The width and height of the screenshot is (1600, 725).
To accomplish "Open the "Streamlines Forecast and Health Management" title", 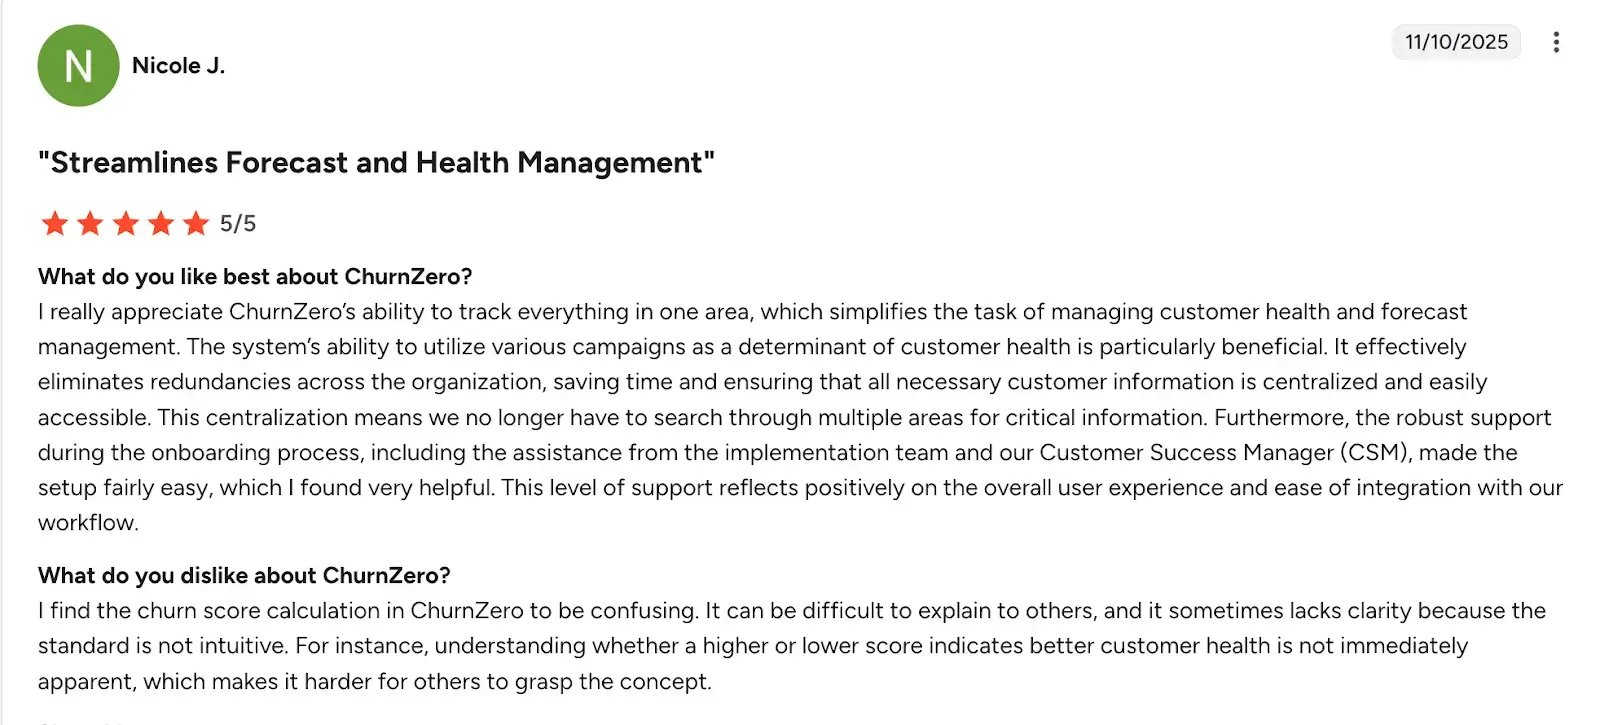I will [376, 162].
